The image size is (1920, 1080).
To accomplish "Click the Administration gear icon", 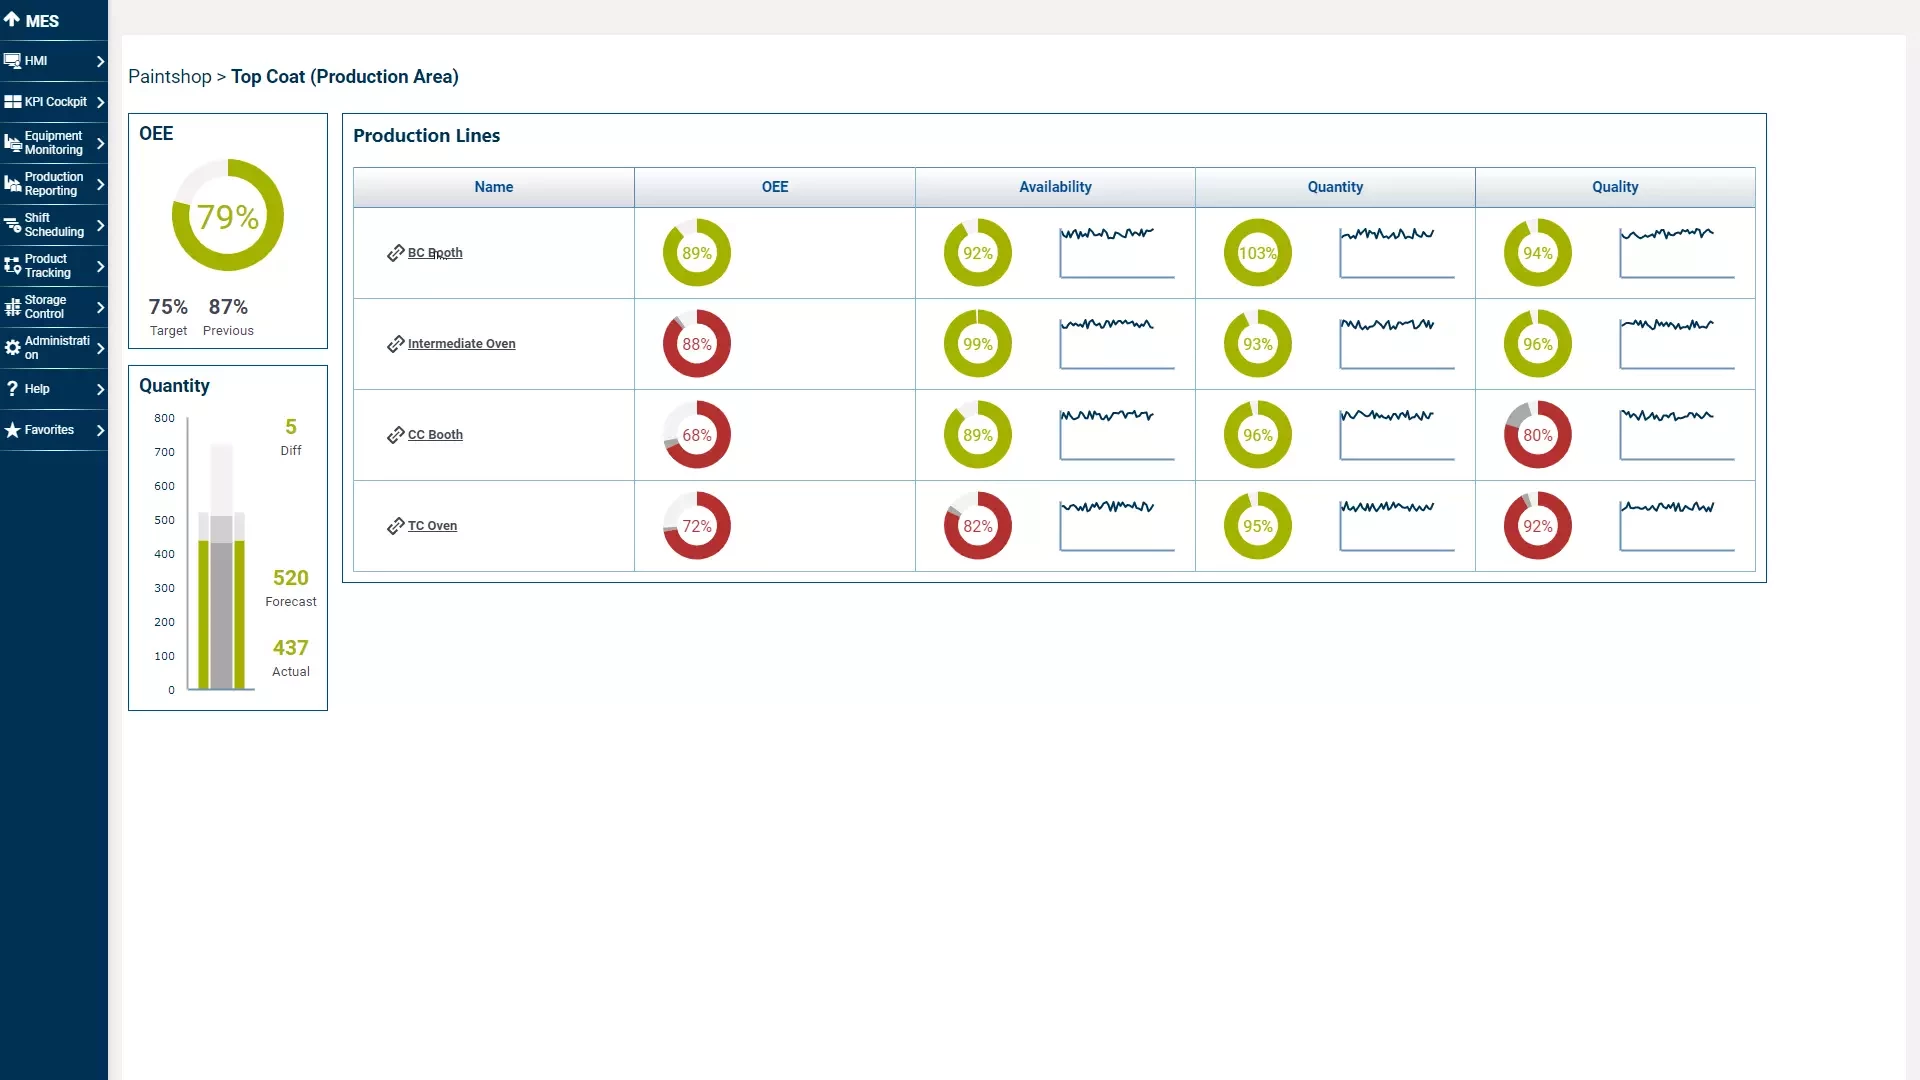I will (13, 348).
